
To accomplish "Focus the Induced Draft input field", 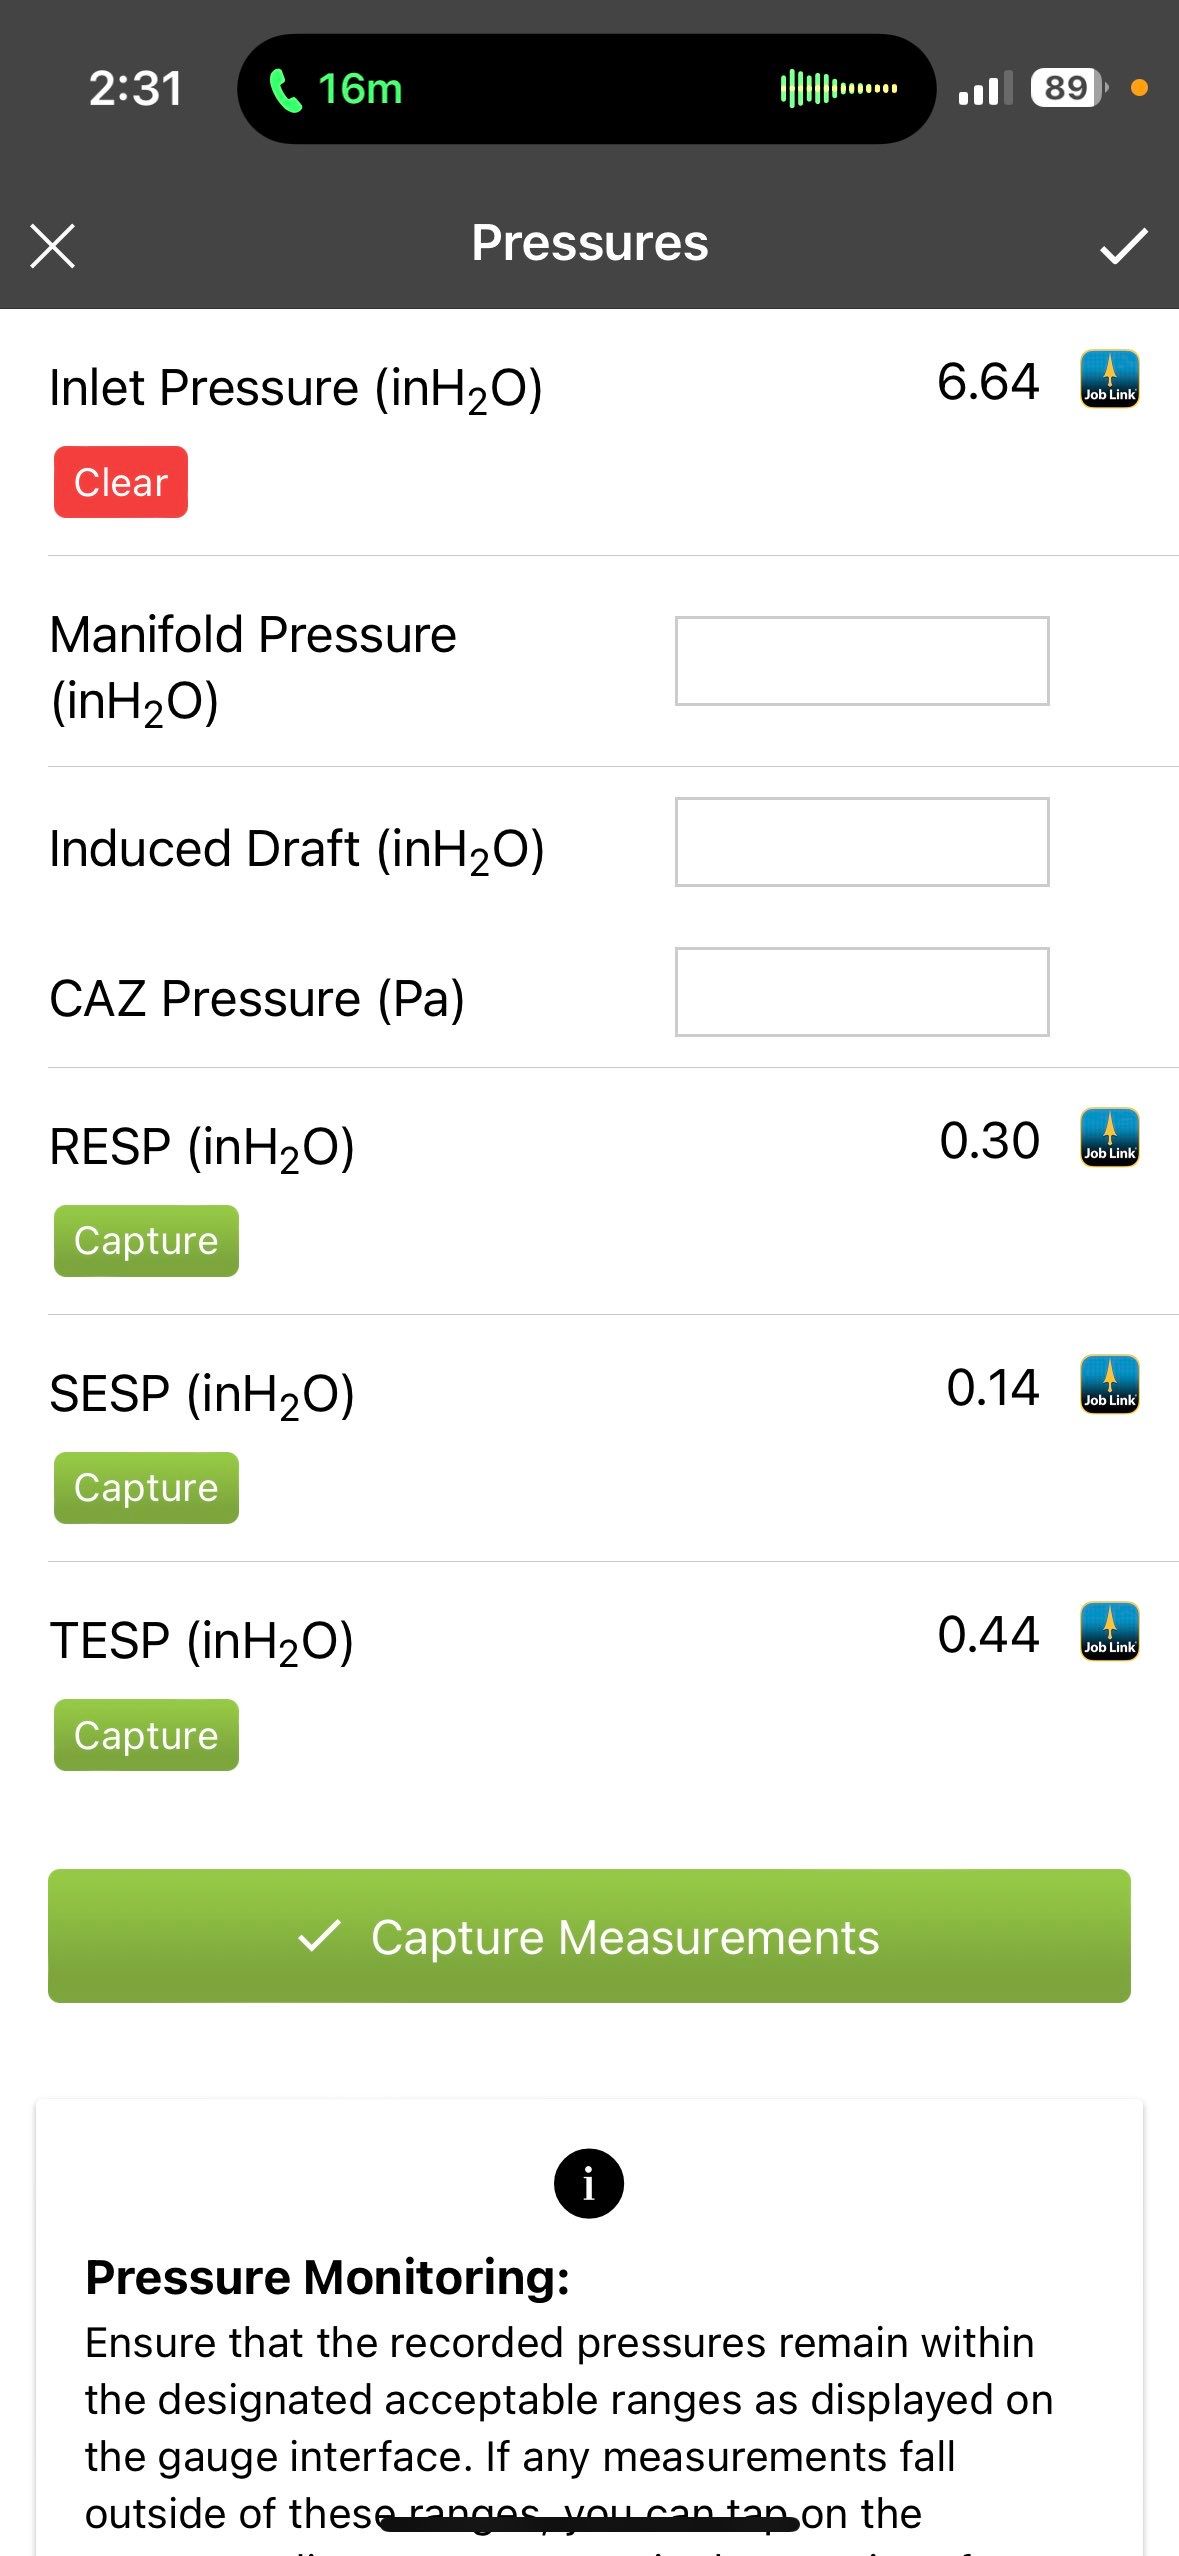I will point(861,842).
